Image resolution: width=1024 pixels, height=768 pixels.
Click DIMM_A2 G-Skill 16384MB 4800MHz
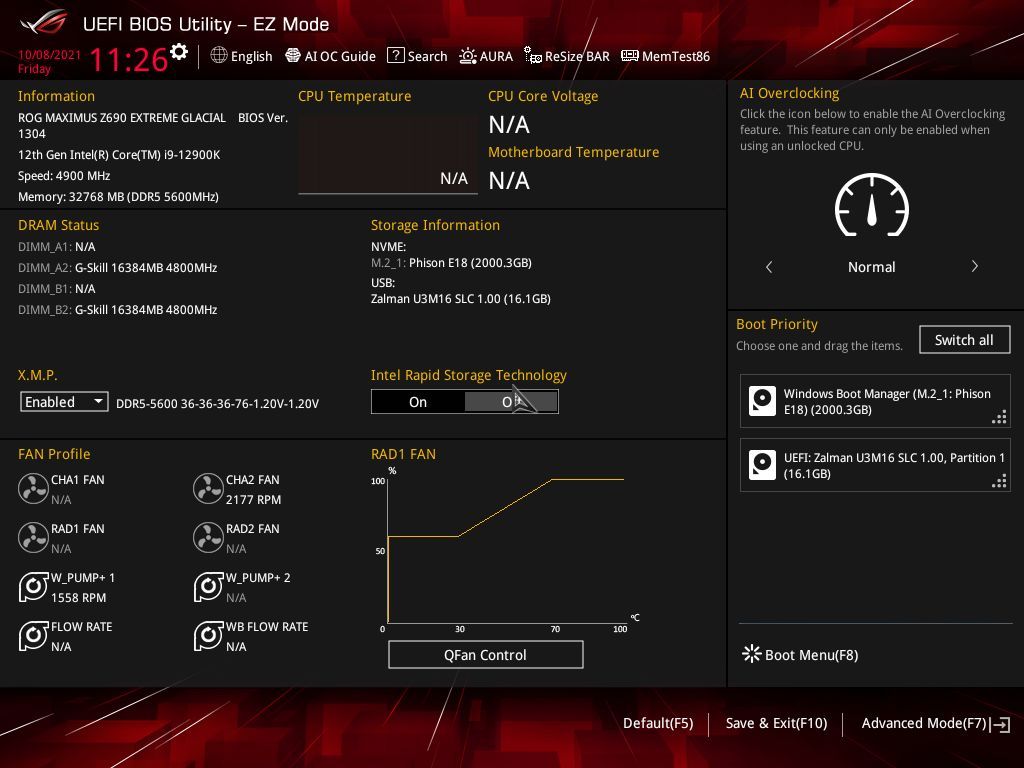(118, 268)
